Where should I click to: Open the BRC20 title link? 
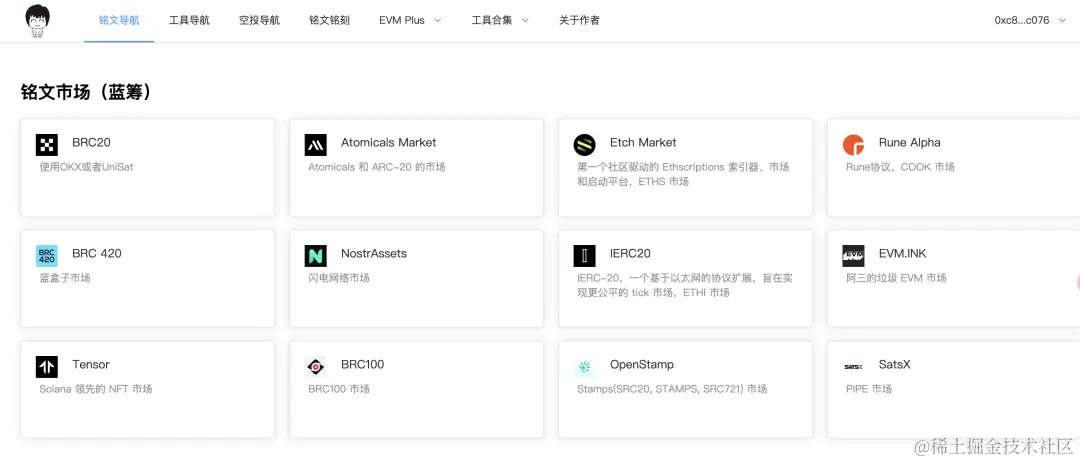pyautogui.click(x=92, y=143)
